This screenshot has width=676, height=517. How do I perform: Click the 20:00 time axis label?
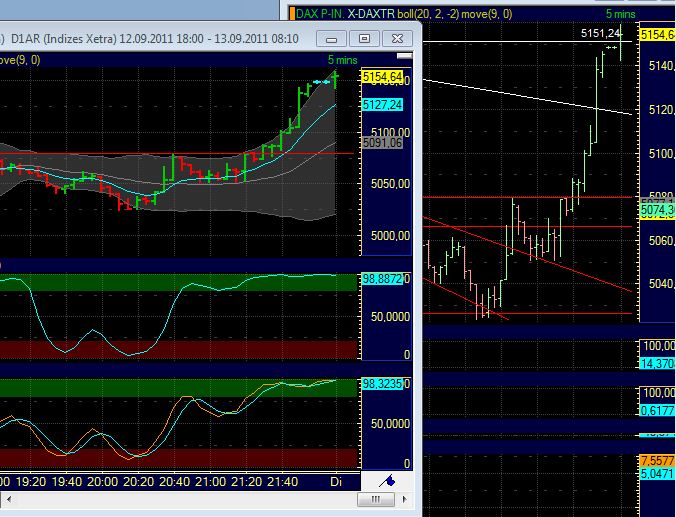point(102,482)
